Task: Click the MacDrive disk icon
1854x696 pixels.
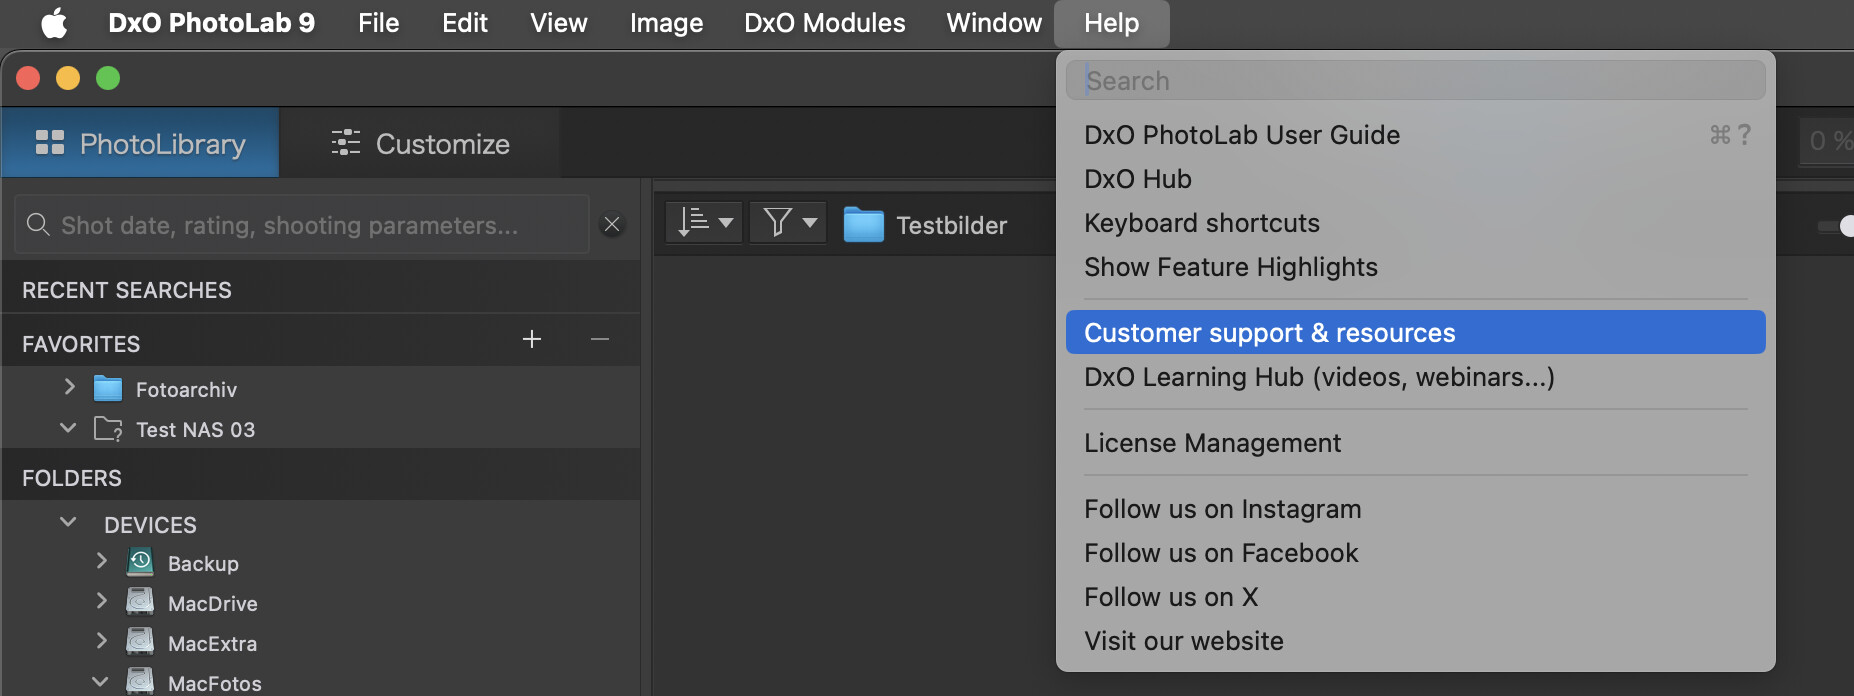Action: click(140, 602)
